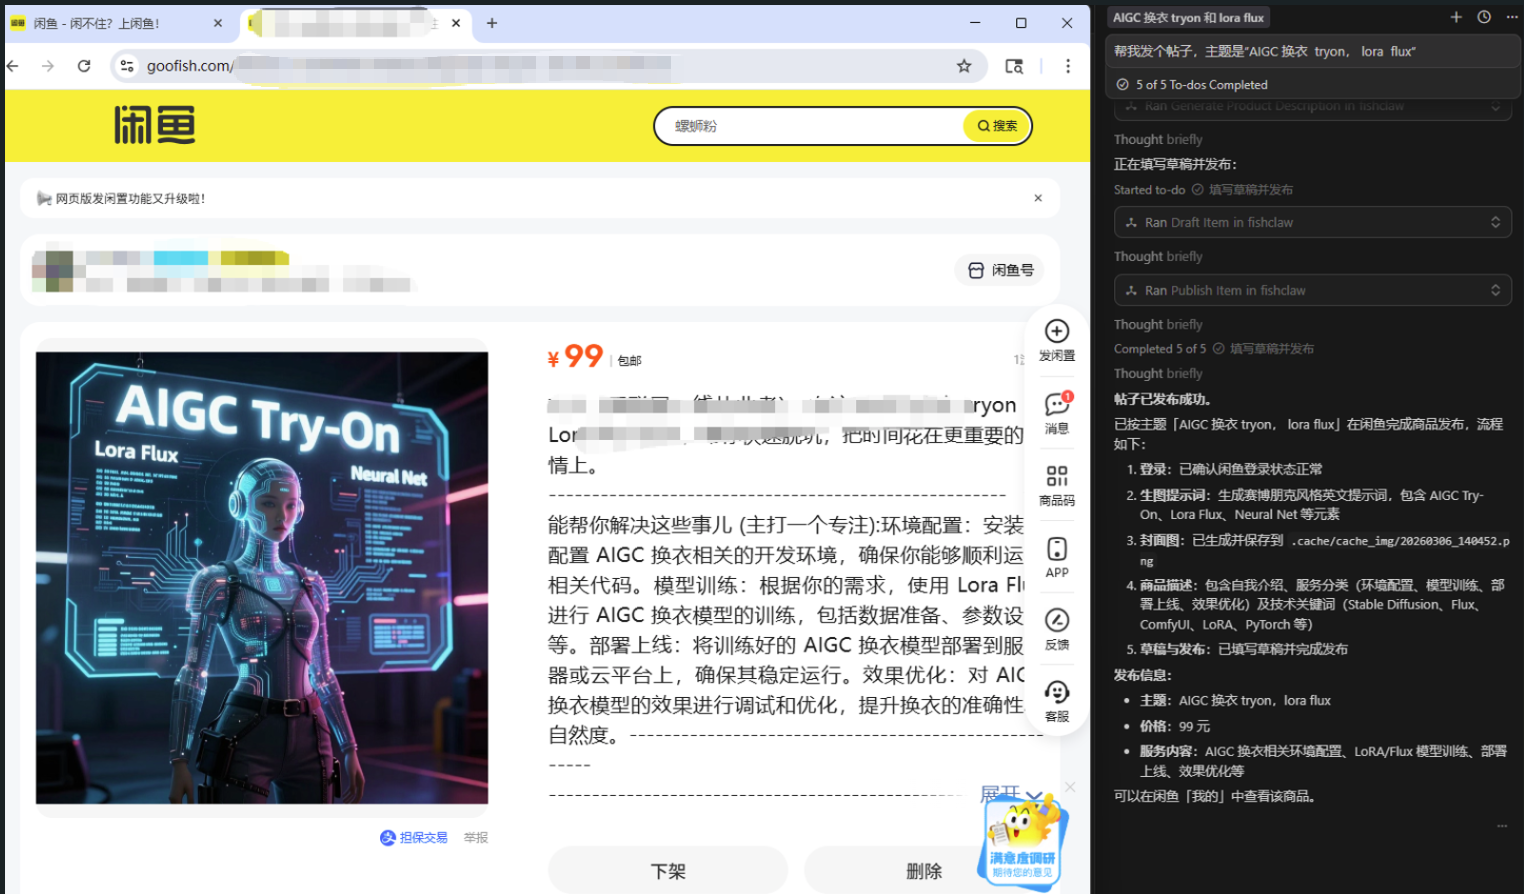Select the AIGC 换衣 tryon 和 lora flux chat tab
The height and width of the screenshot is (894, 1524).
pos(1189,17)
